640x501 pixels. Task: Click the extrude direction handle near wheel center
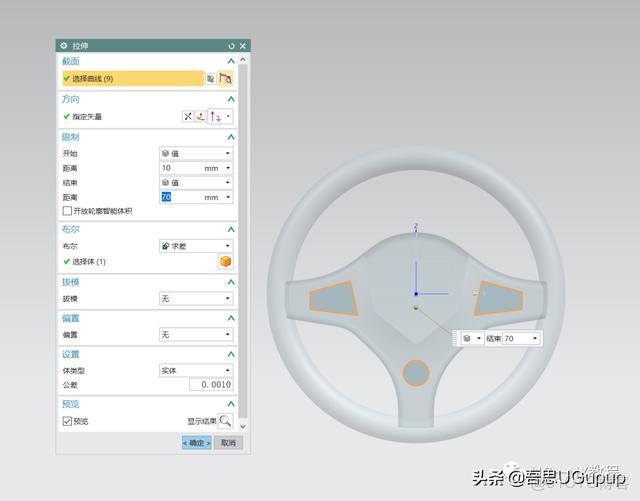tap(416, 307)
